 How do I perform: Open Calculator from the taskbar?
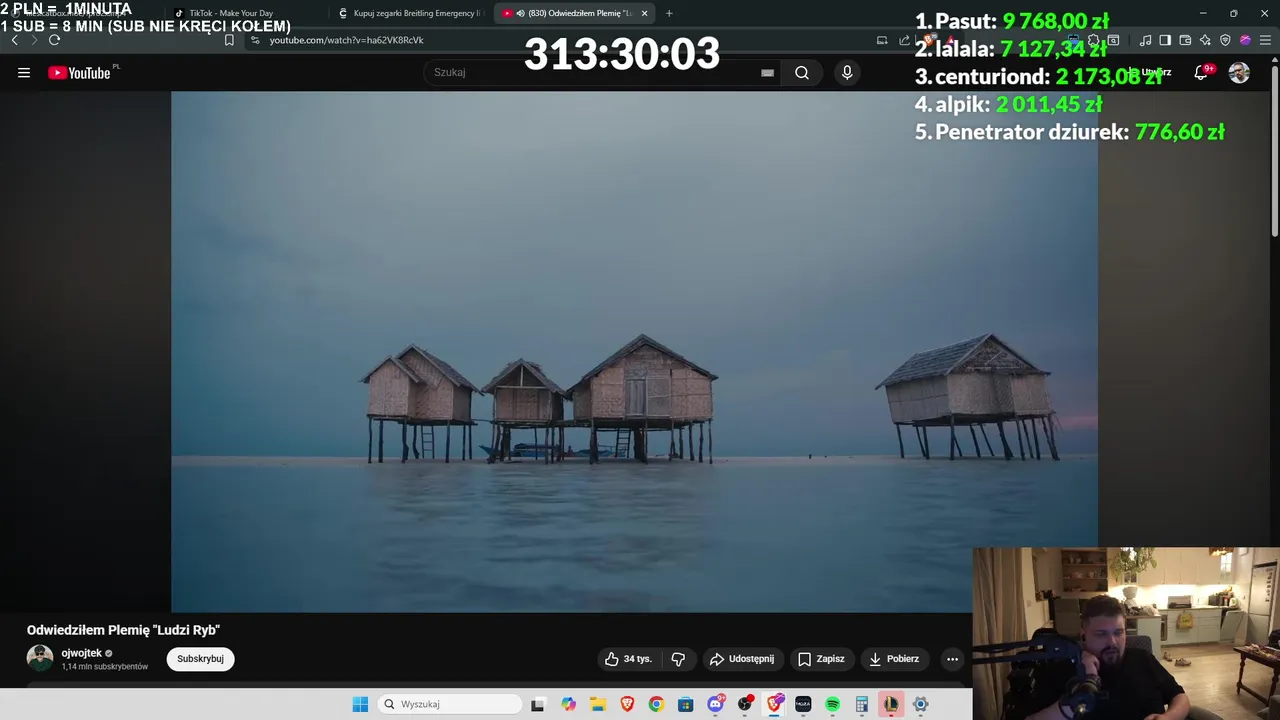(861, 704)
